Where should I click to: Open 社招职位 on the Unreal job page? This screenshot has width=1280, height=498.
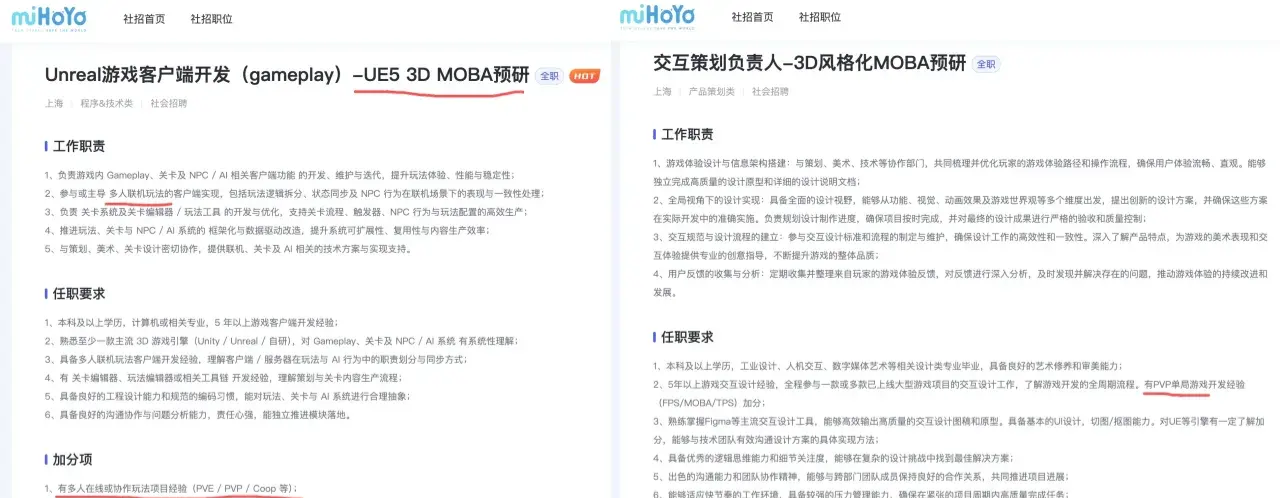click(x=212, y=19)
